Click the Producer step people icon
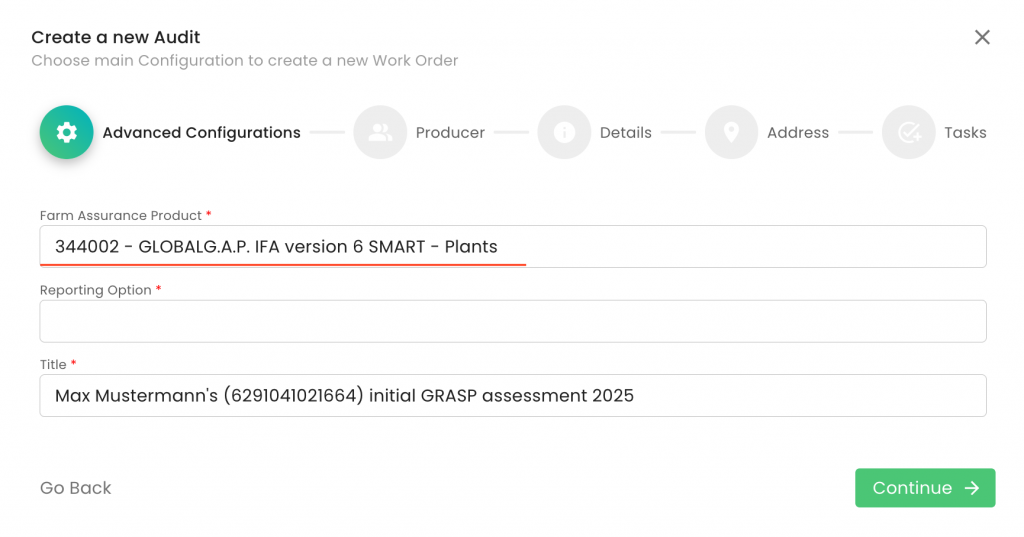The height and width of the screenshot is (537, 1024). [380, 133]
